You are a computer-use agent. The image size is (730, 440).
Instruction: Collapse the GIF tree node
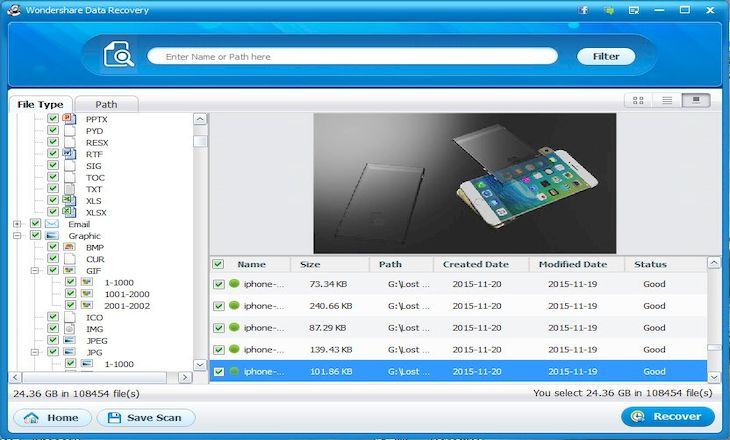point(35,271)
